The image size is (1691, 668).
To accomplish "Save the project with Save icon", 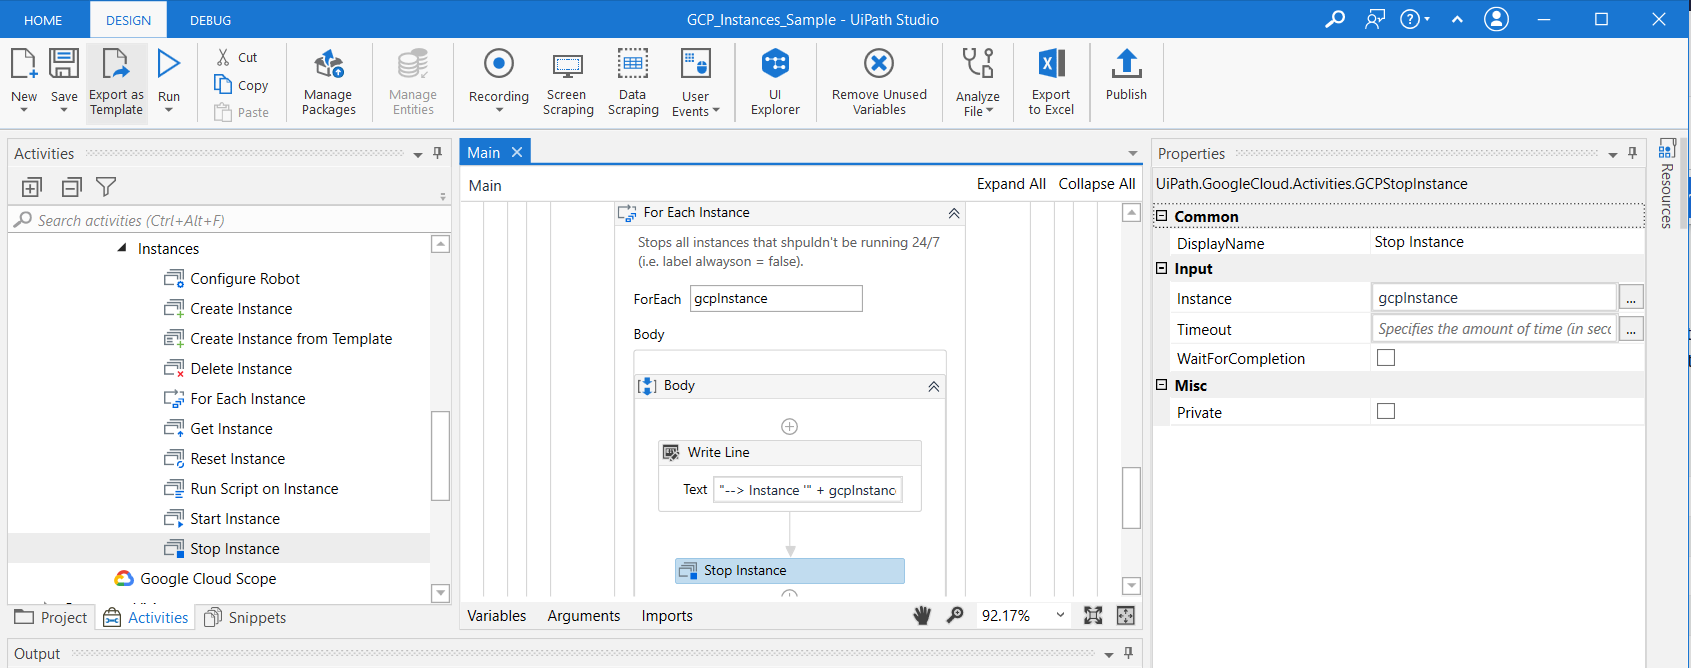I will pos(64,64).
